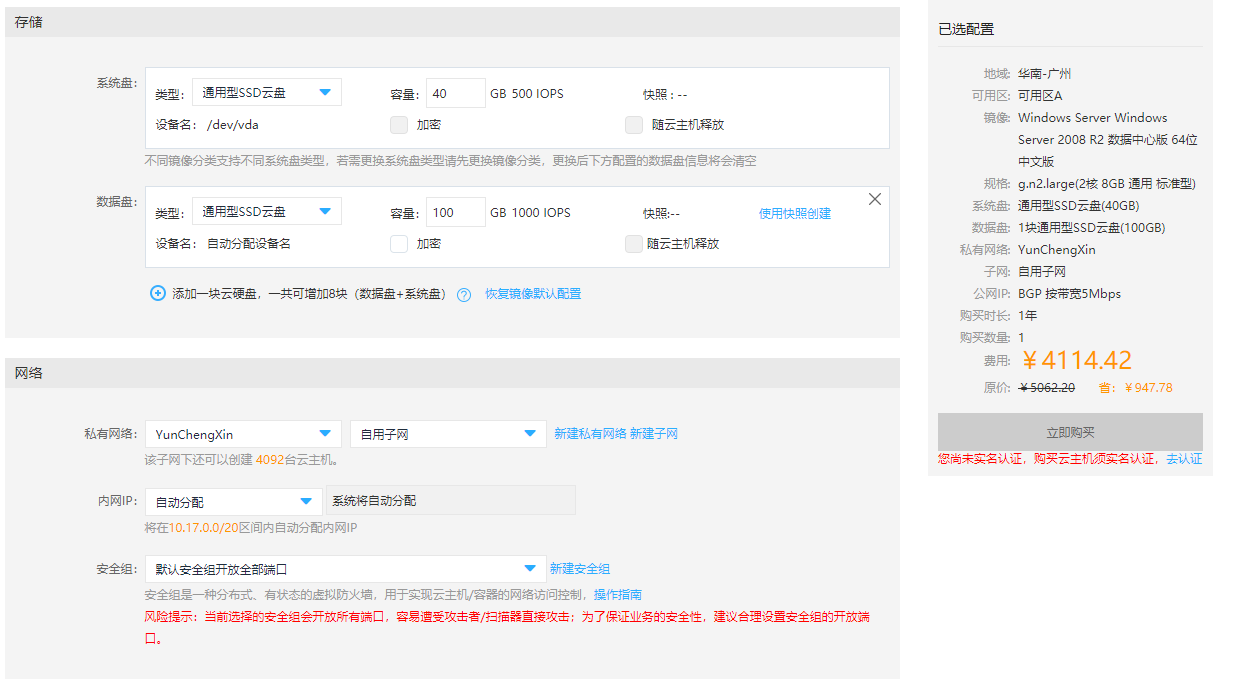
Task: Open internal IP allocation dropdown
Action: (x=234, y=502)
